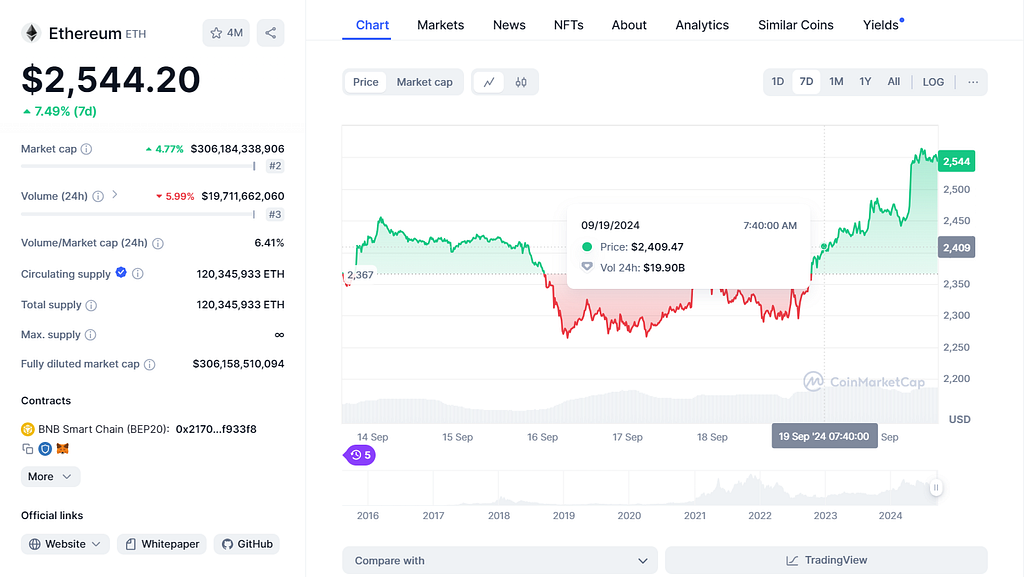
Task: Open the chart events badge showing 5
Action: click(x=360, y=455)
